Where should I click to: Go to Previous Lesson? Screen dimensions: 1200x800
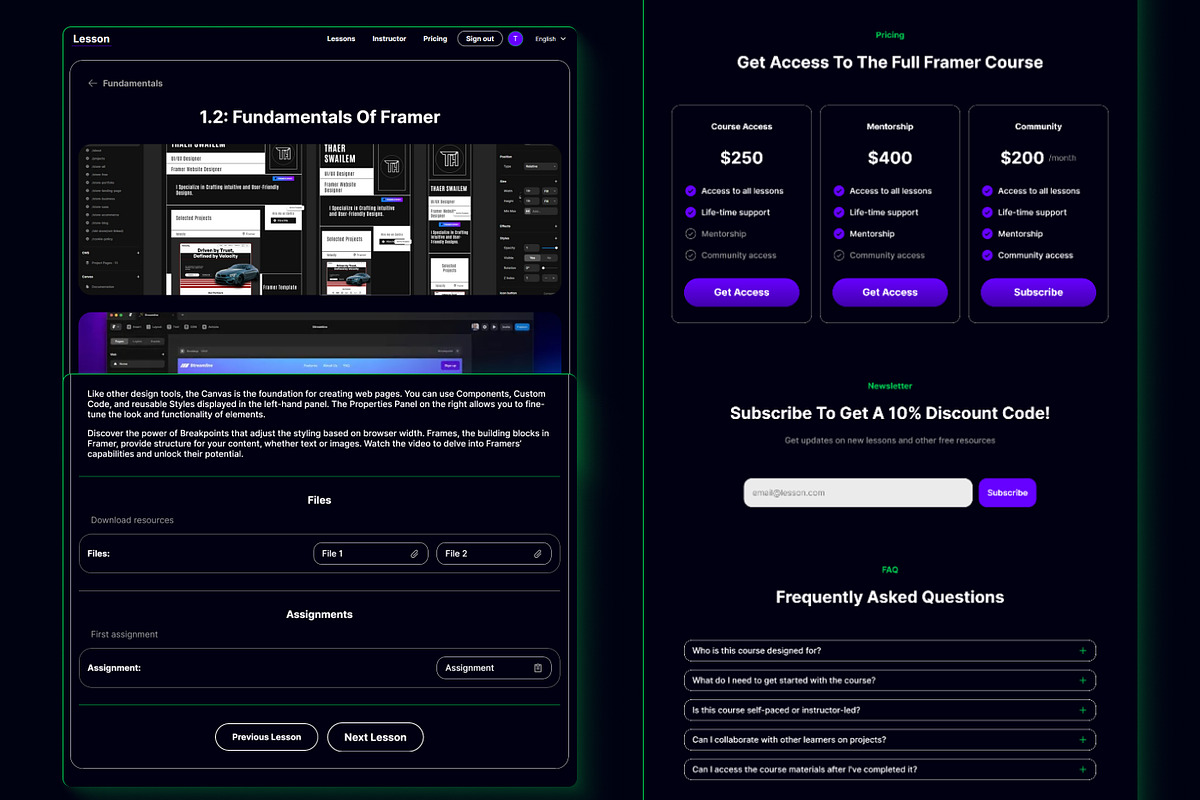pyautogui.click(x=266, y=737)
